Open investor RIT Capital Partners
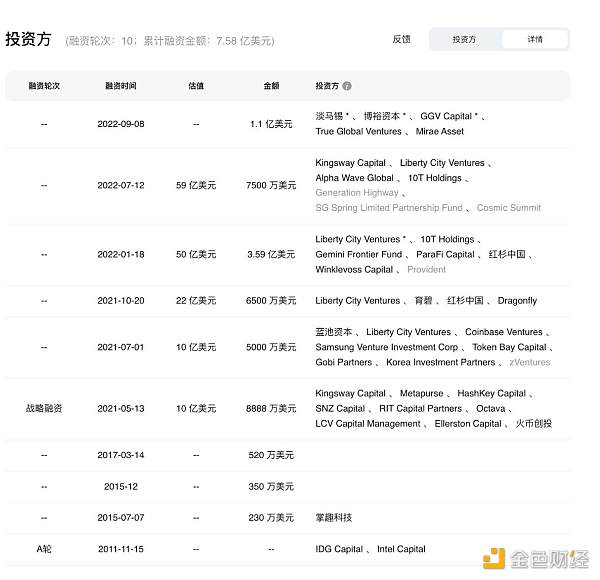Screen dimensions: 600x580 click(x=421, y=409)
